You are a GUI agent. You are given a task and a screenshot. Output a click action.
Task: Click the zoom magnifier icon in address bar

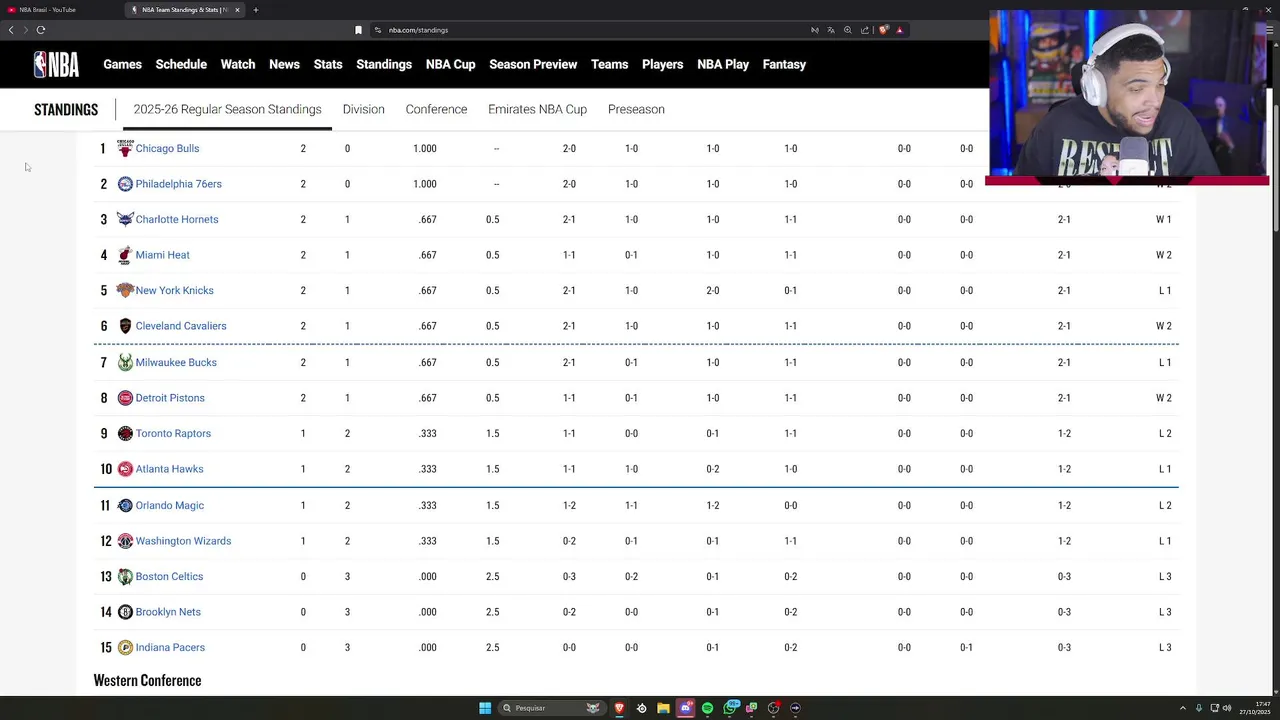(x=848, y=30)
